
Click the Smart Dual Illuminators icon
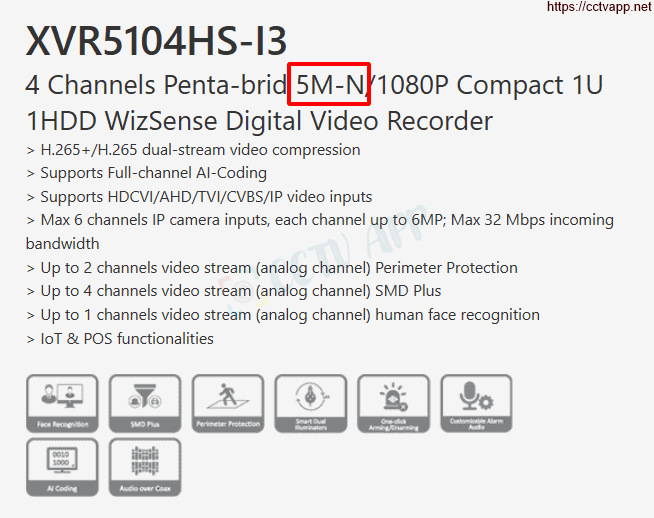(311, 403)
